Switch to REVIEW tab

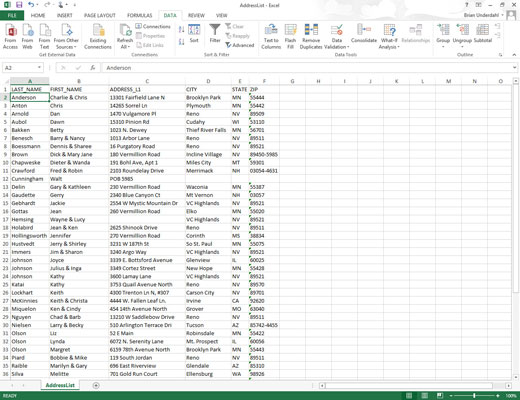(x=196, y=15)
